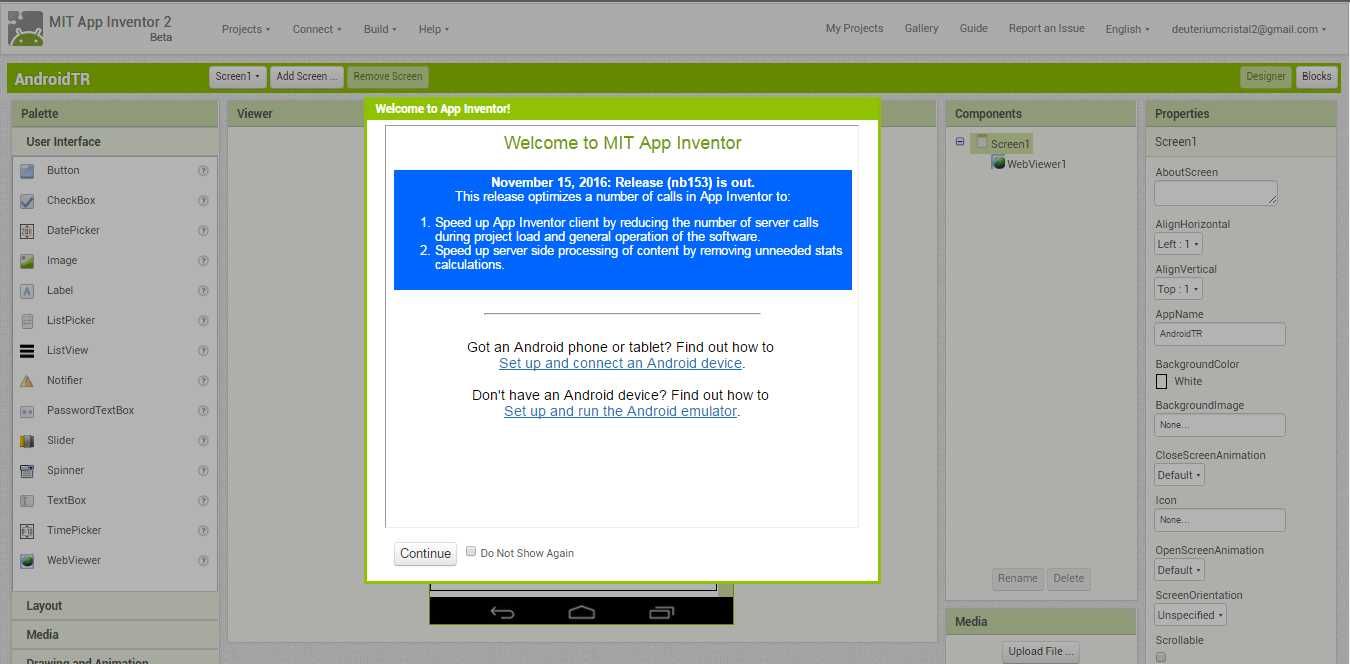The image size is (1350, 664).
Task: Open the OpenScreenAnimation Default dropdown
Action: [x=1180, y=570]
